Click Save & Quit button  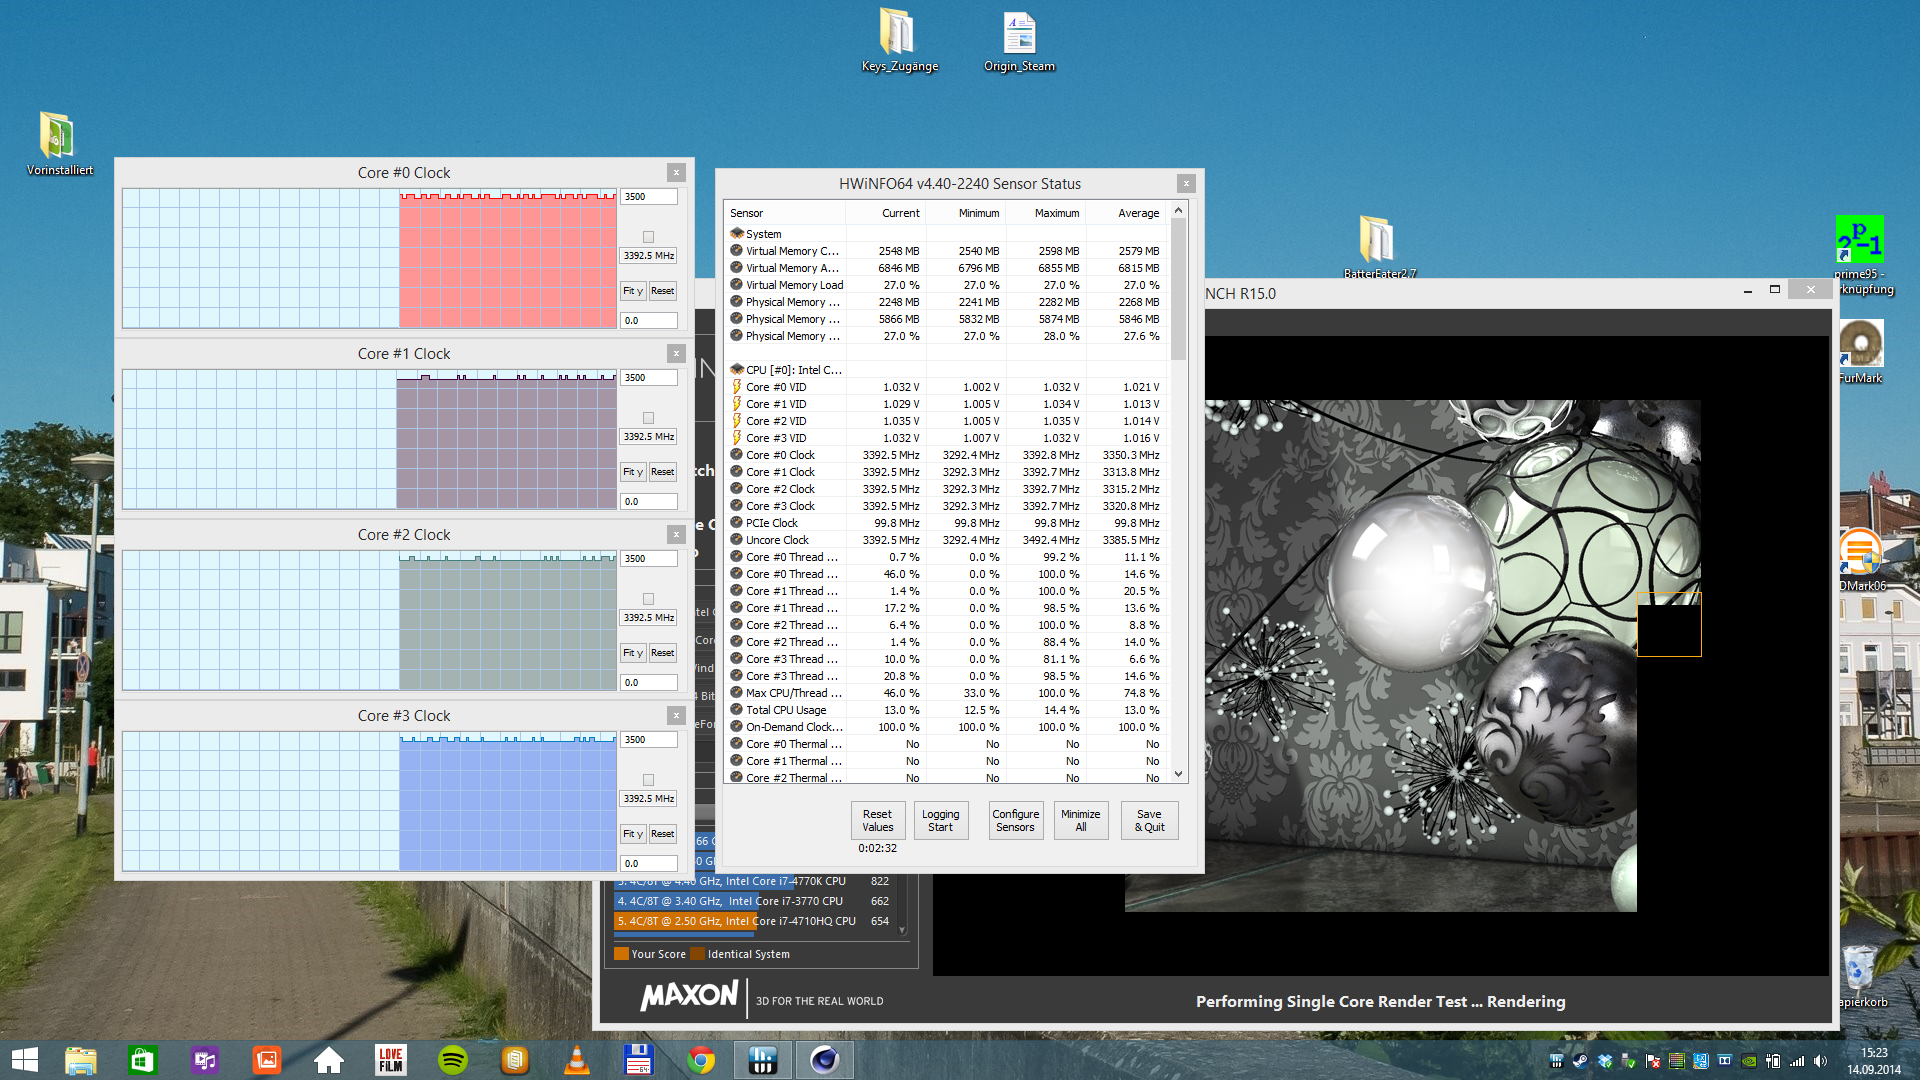pos(1150,821)
